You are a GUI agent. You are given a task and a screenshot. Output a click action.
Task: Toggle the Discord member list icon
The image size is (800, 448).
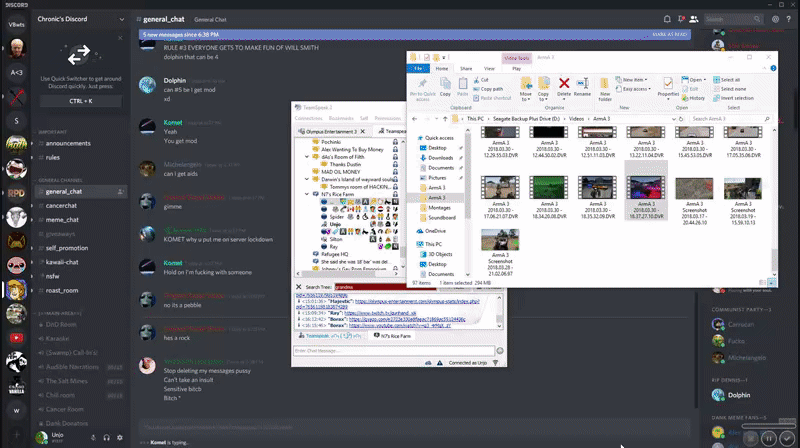tap(694, 19)
